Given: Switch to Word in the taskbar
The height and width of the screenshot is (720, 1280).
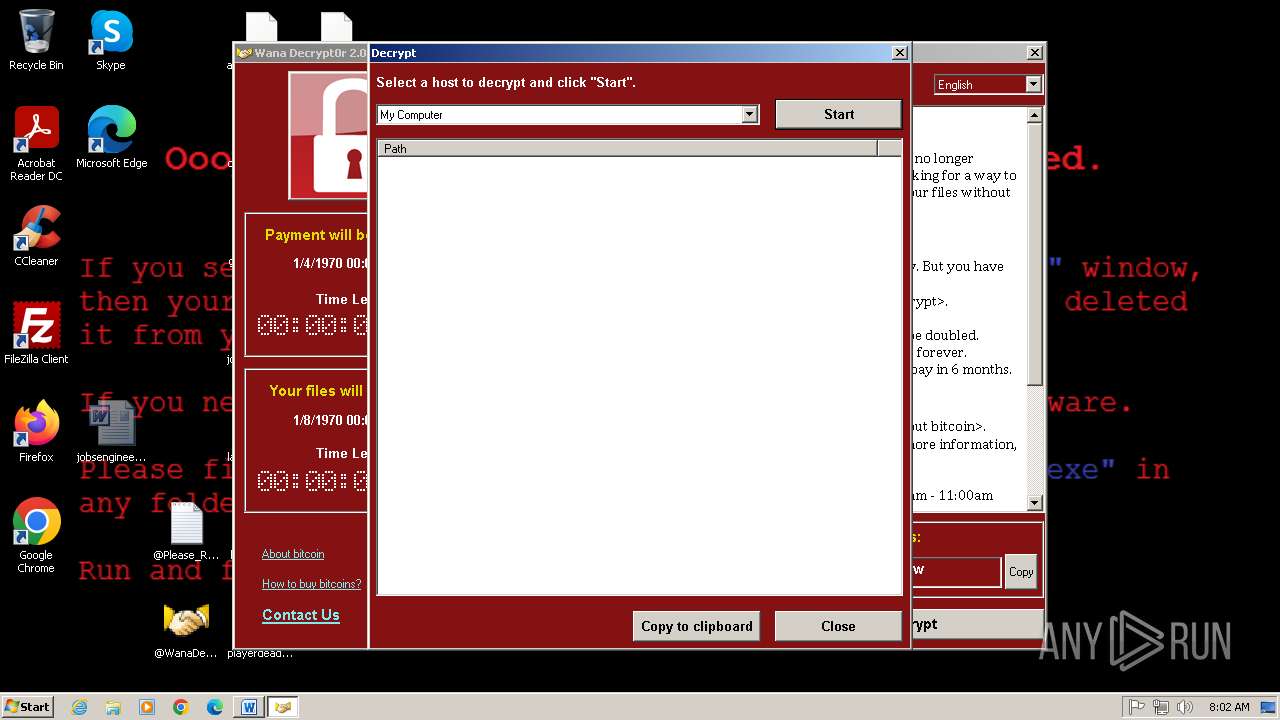Looking at the screenshot, I should point(249,707).
